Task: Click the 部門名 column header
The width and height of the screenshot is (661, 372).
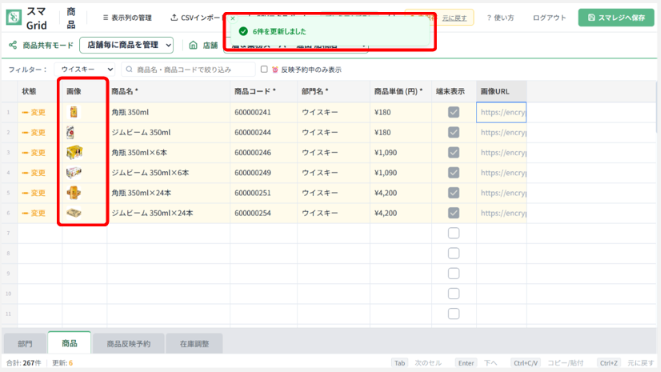Action: point(334,91)
